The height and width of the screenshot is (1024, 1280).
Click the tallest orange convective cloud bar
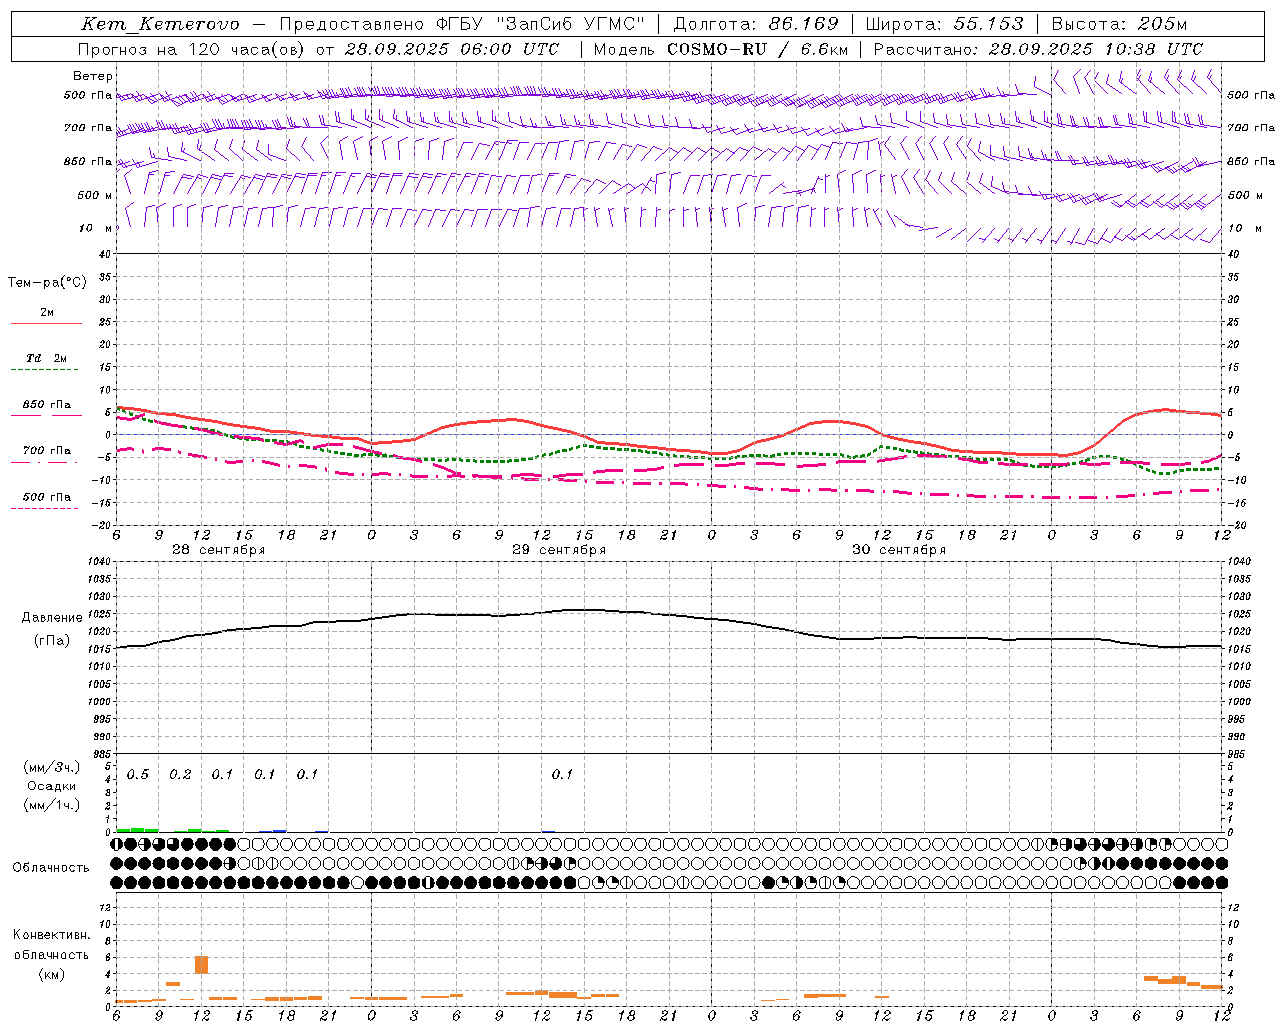click(201, 964)
